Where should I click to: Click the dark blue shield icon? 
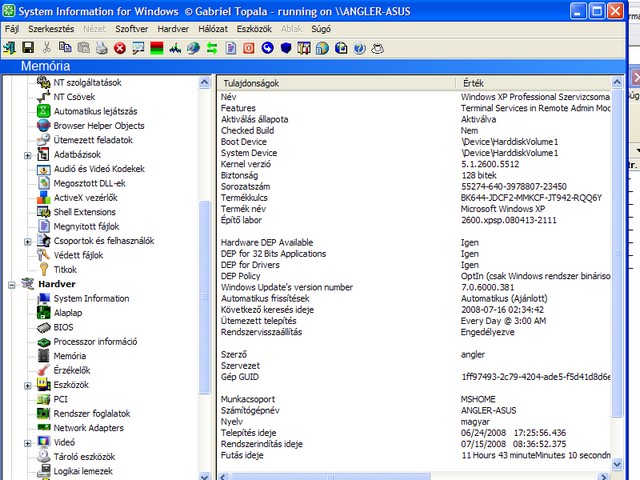[x=286, y=48]
